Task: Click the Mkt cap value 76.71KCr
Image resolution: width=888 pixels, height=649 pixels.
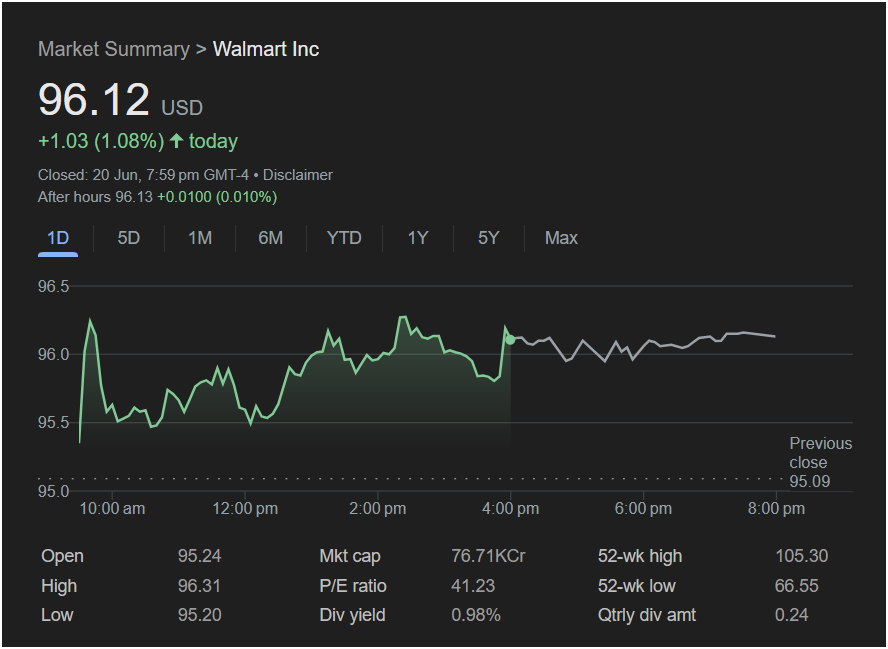Action: tap(488, 556)
